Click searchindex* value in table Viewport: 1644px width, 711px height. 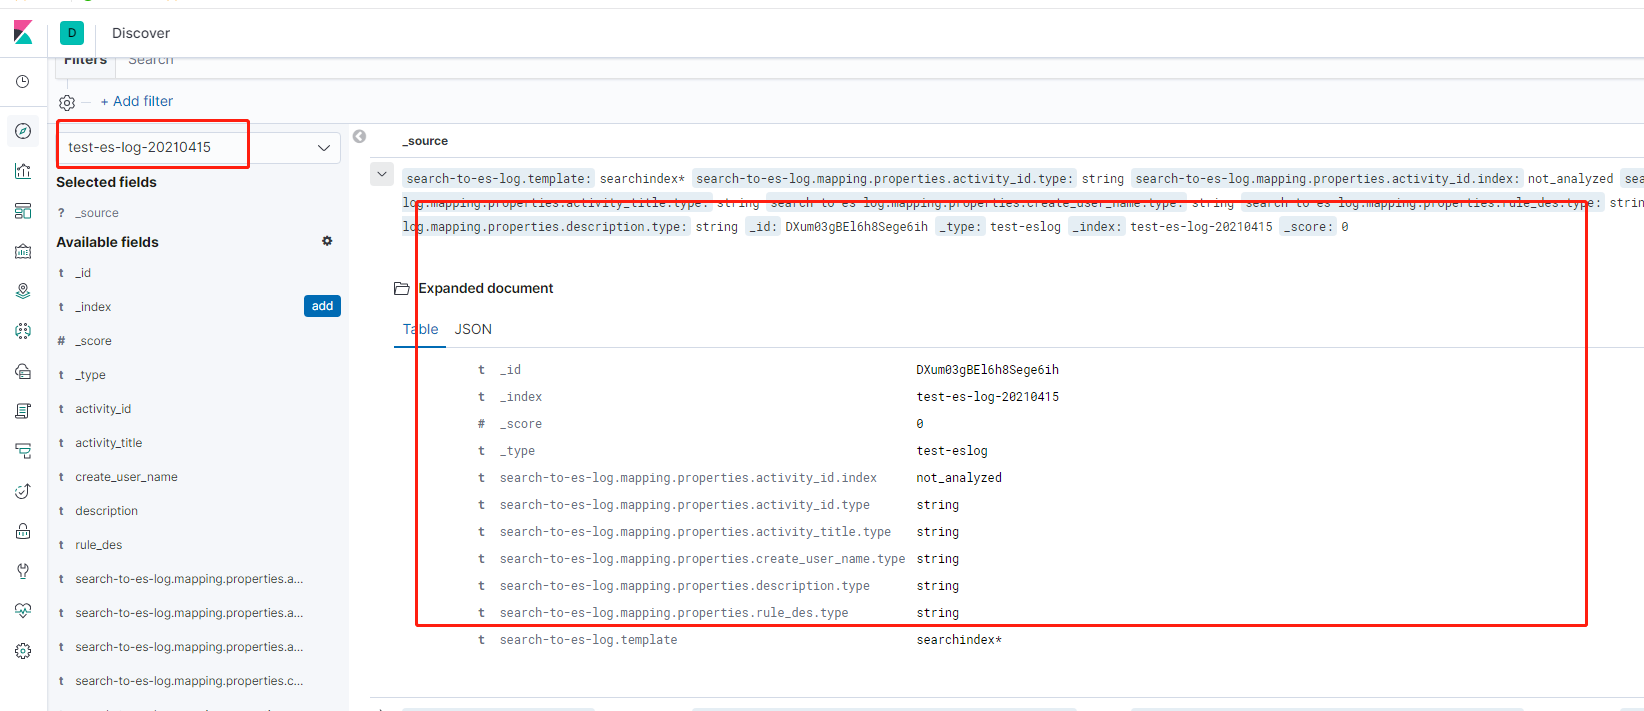[959, 640]
